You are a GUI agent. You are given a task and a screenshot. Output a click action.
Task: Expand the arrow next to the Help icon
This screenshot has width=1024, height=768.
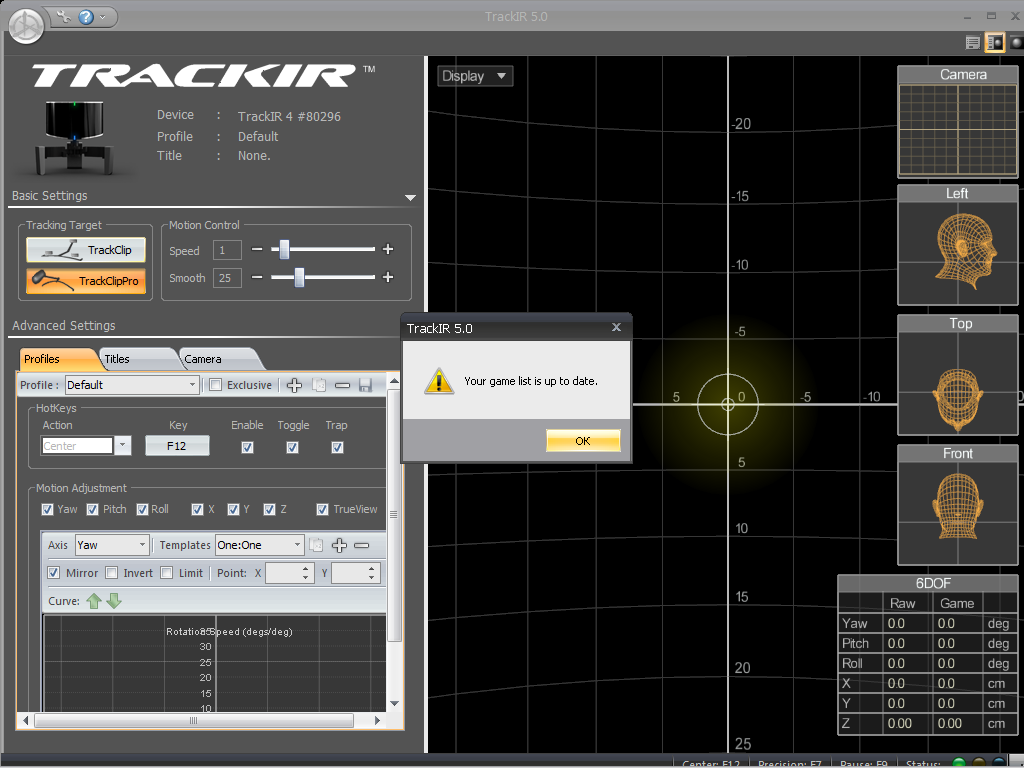point(103,17)
